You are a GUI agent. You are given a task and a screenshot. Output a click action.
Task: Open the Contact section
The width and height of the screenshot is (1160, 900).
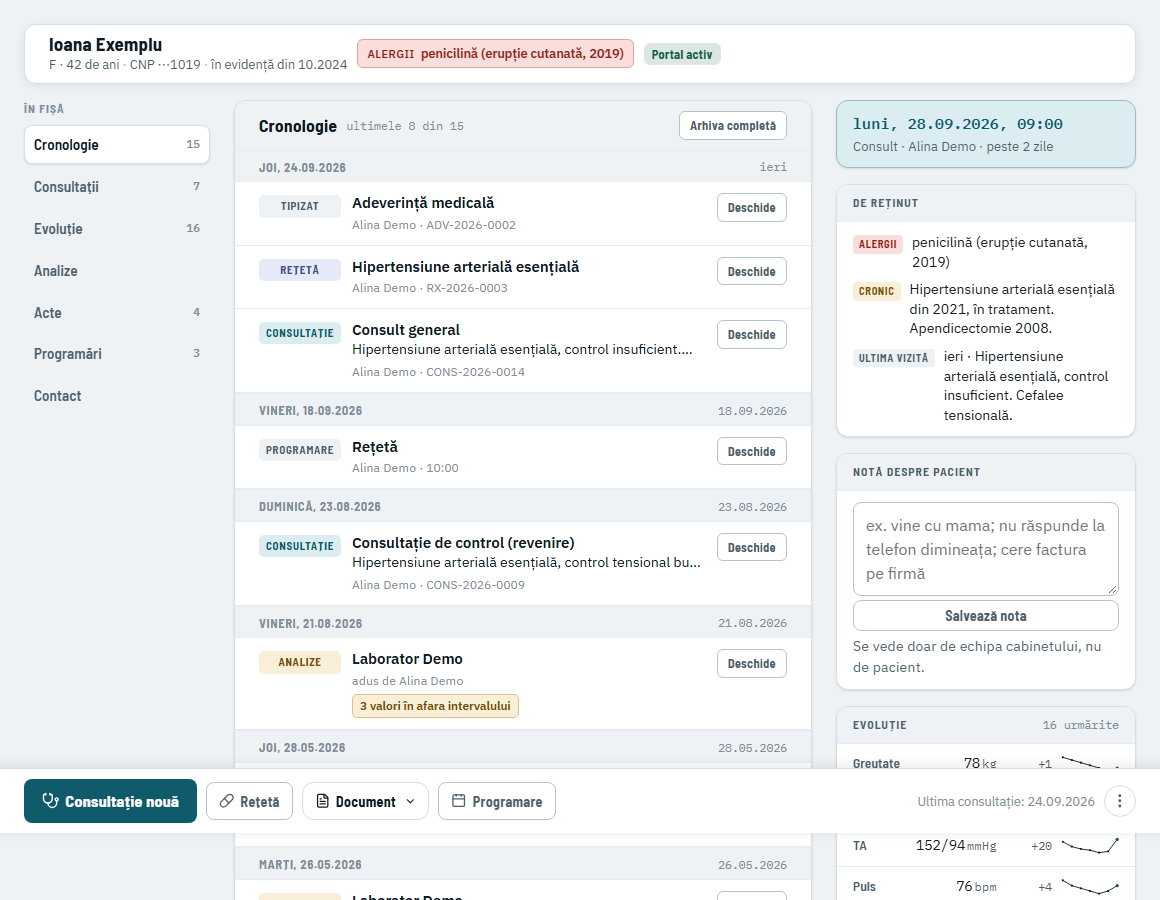pyautogui.click(x=117, y=396)
